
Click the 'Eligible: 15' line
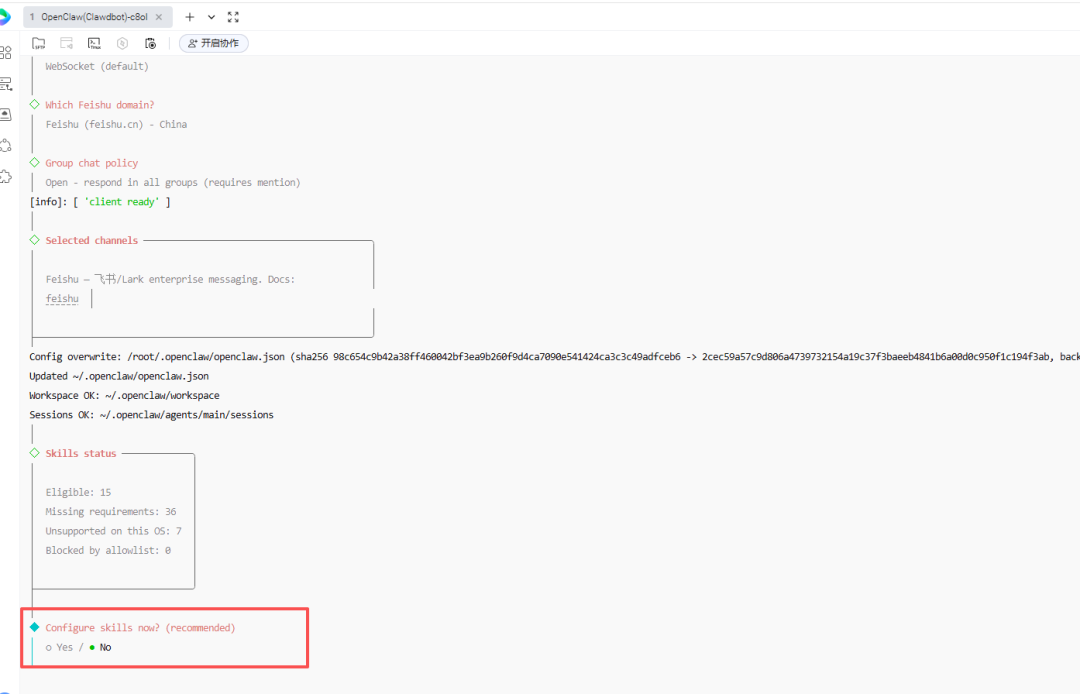[78, 492]
